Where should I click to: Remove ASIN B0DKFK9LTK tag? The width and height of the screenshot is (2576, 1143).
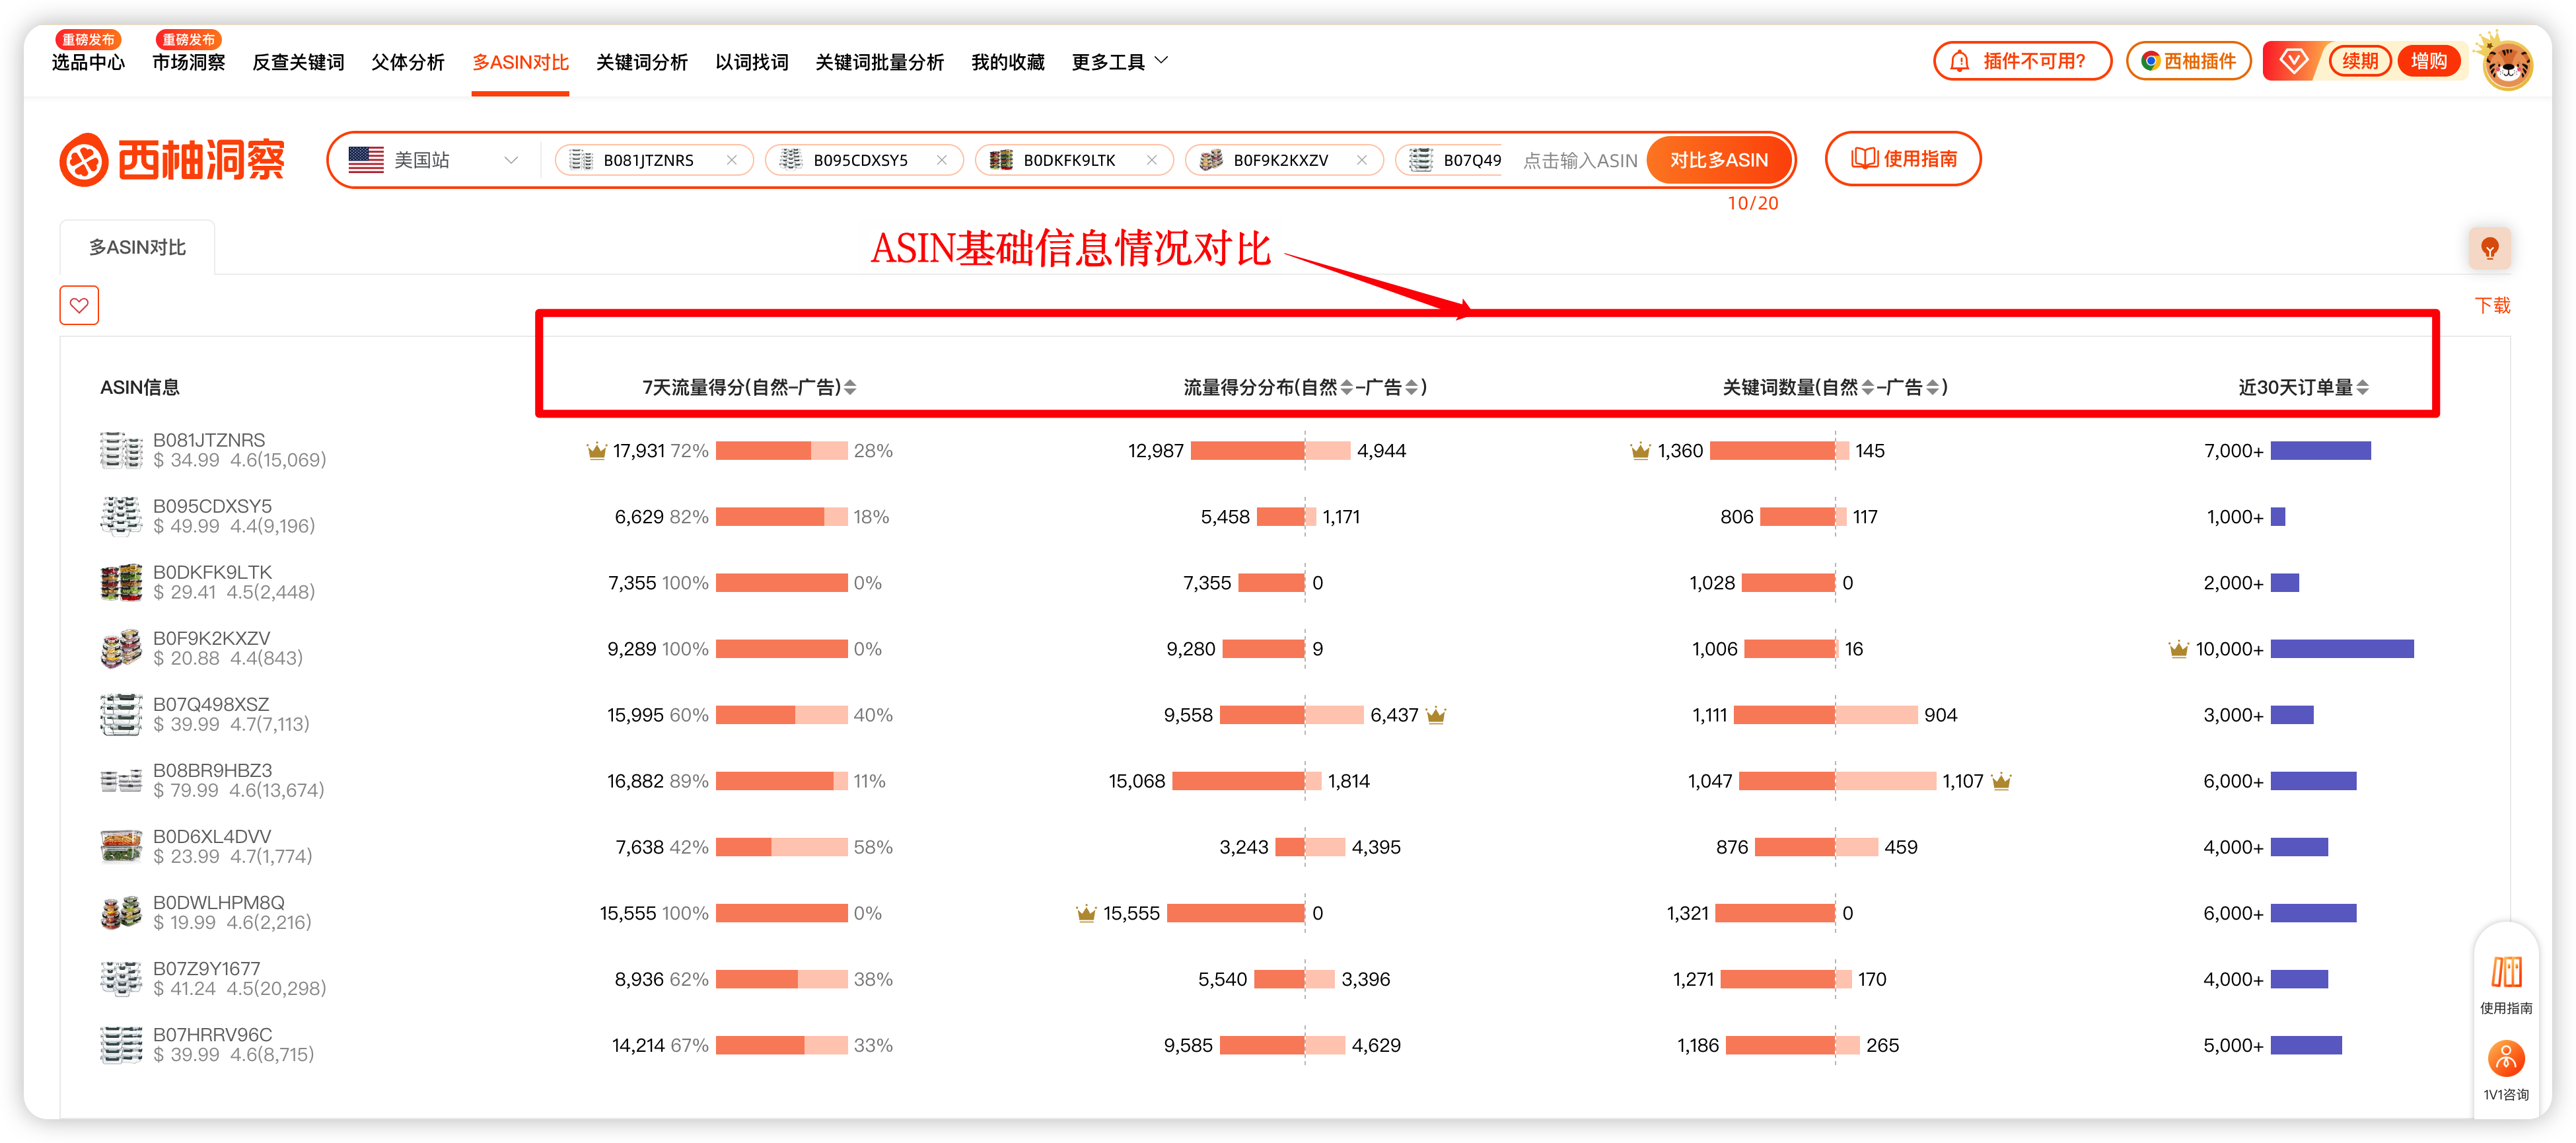click(1152, 160)
